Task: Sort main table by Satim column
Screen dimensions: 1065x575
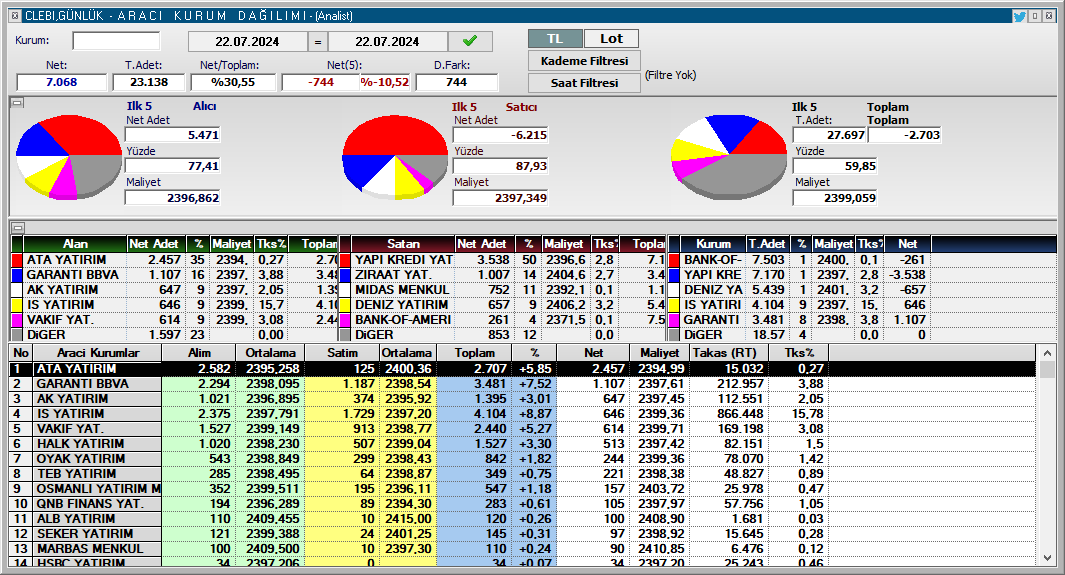Action: tap(342, 353)
